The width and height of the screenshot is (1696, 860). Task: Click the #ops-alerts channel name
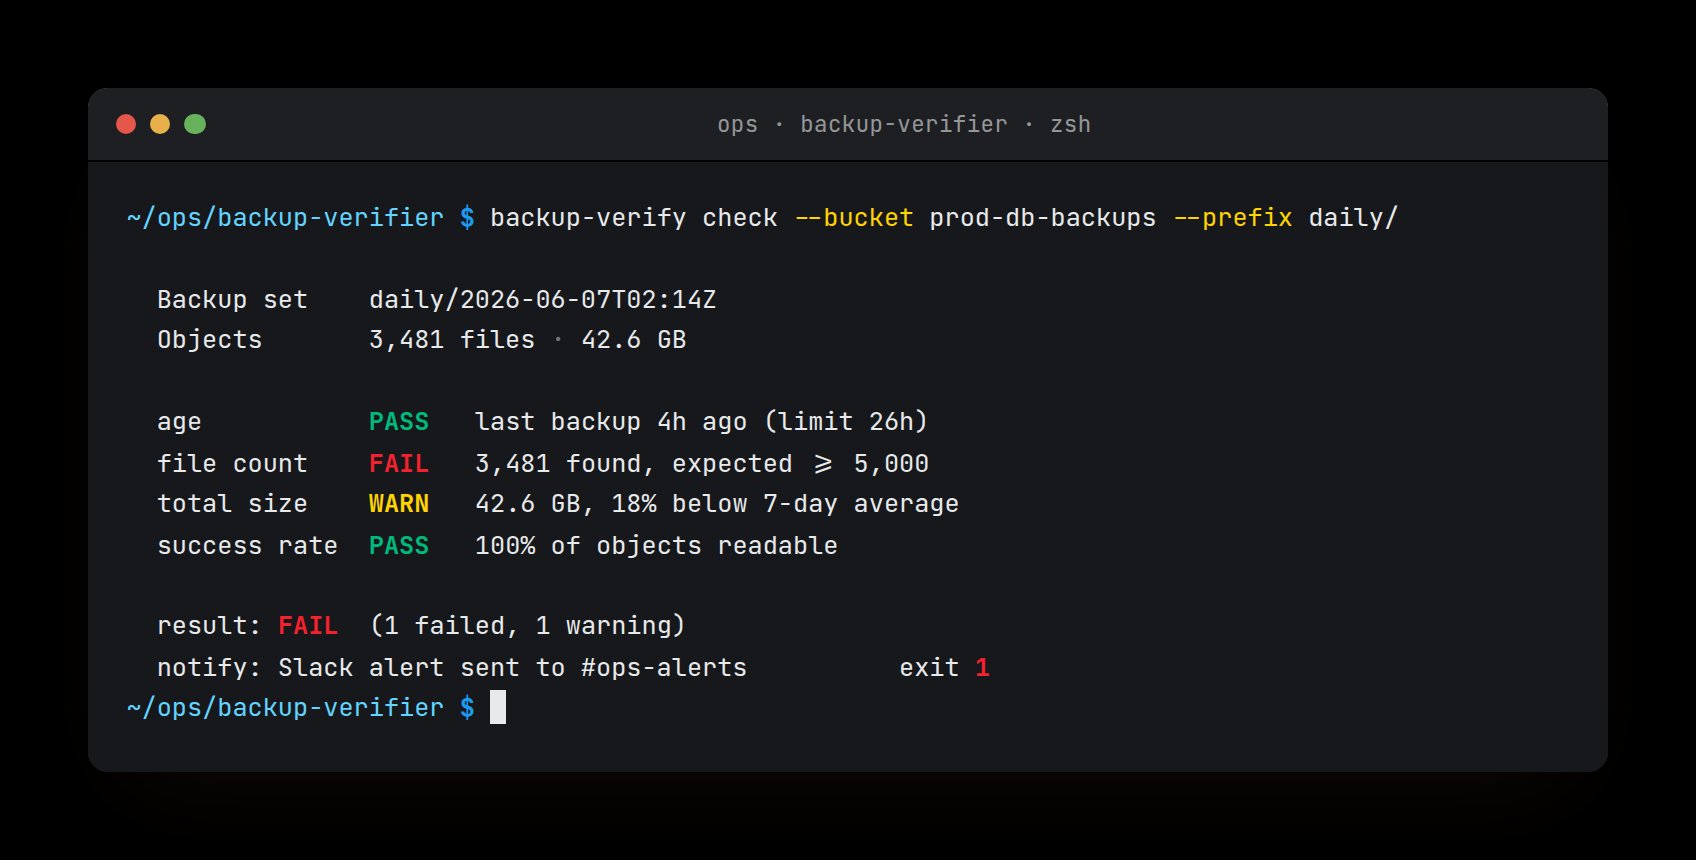click(664, 668)
